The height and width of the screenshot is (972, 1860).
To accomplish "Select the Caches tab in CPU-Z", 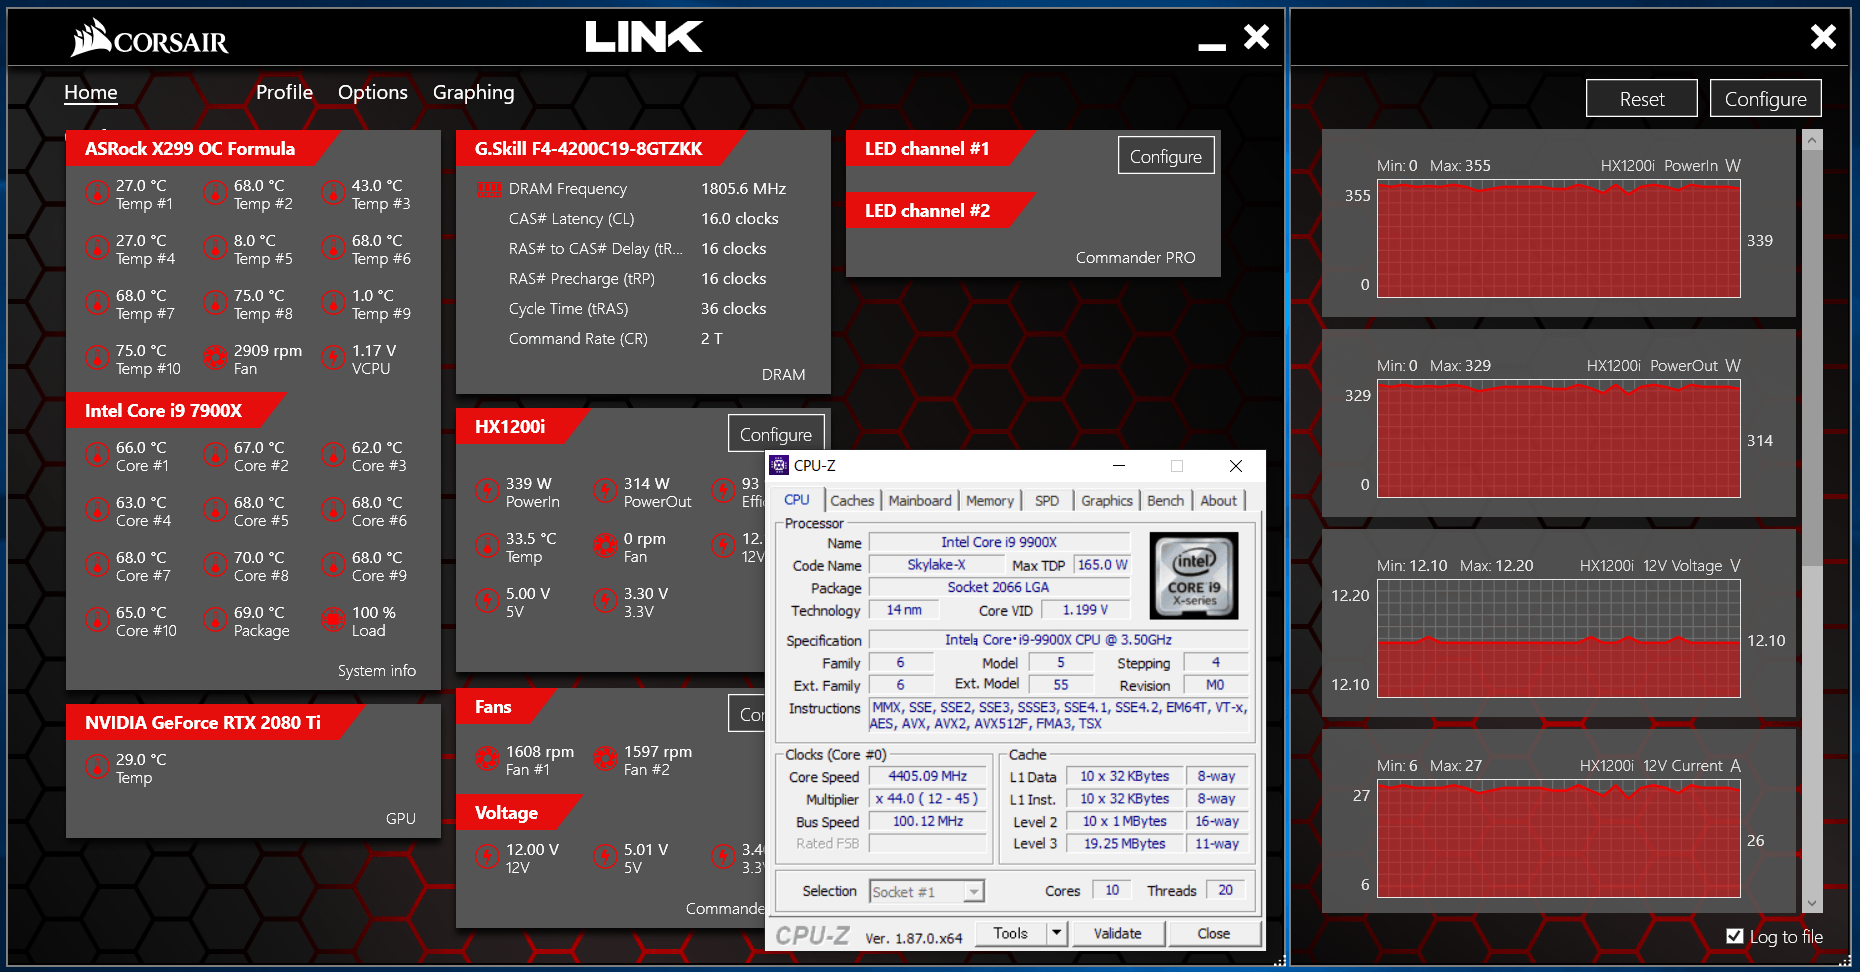I will click(x=852, y=500).
